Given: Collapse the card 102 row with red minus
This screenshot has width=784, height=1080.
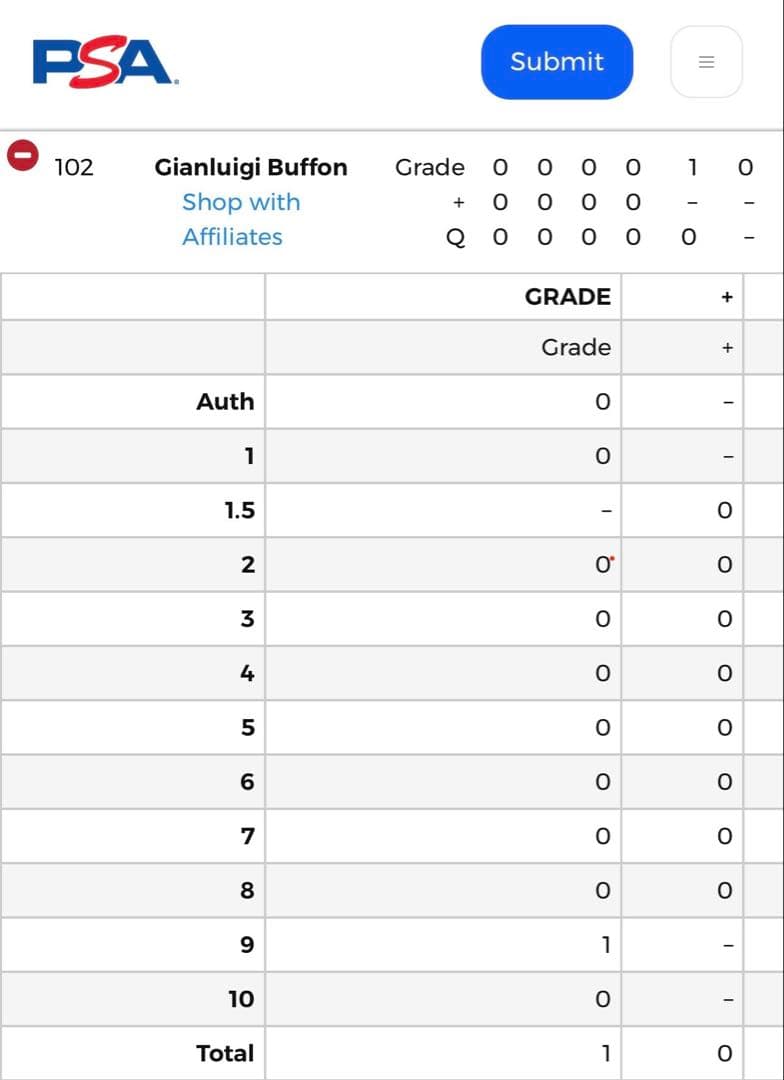Looking at the screenshot, I should 23,156.
